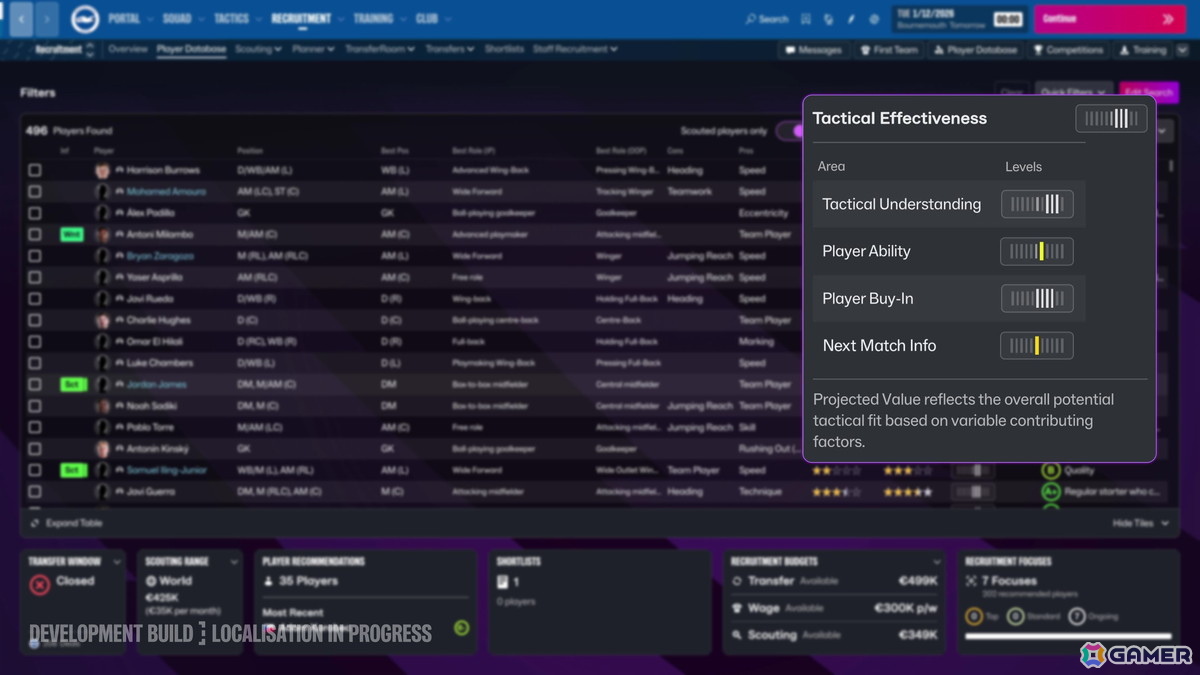Expand the Transfers submenu dropdown
Screen dimensions: 1200x675
[x=450, y=49]
